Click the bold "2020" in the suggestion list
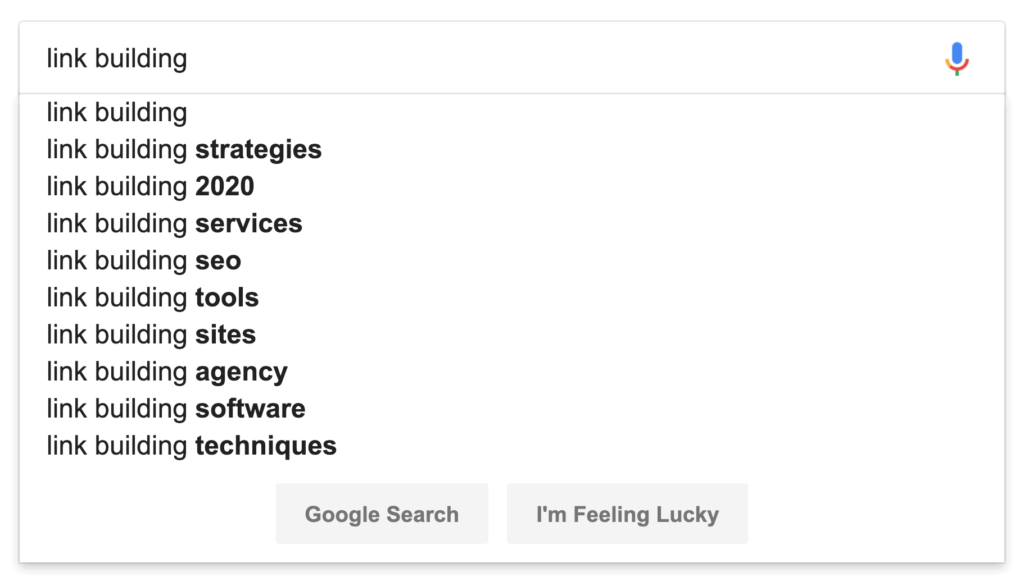1024x582 pixels. (225, 187)
